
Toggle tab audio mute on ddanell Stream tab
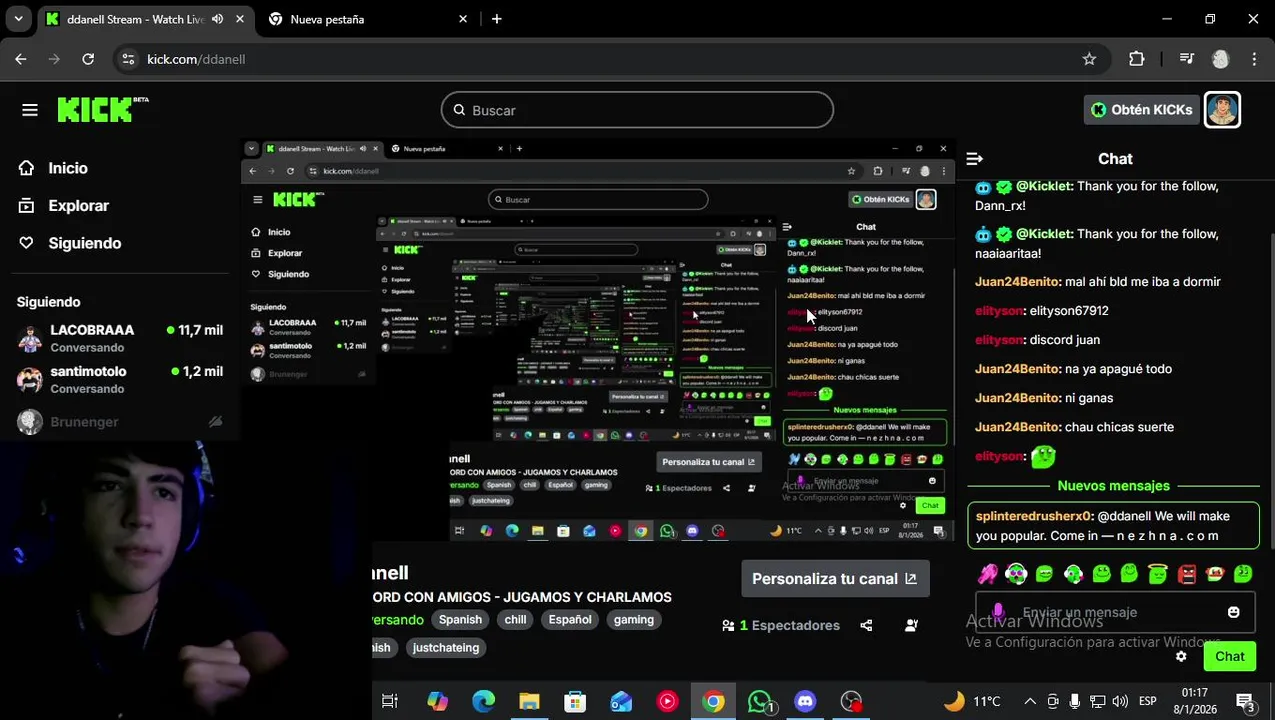pyautogui.click(x=217, y=19)
